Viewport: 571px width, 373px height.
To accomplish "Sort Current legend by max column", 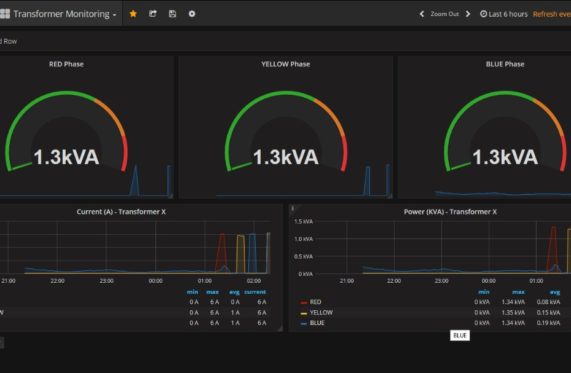I will tap(213, 292).
